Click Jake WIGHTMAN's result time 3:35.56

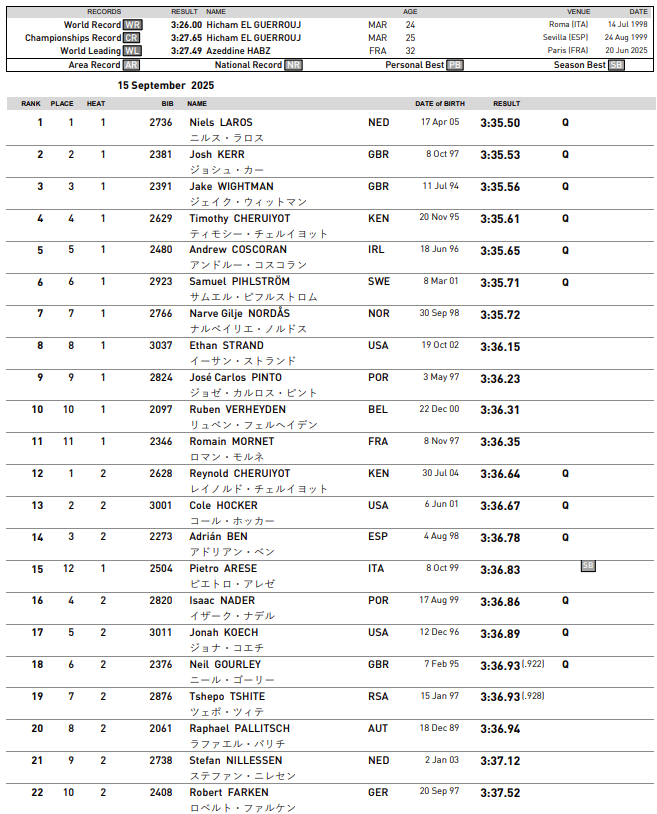(500, 187)
